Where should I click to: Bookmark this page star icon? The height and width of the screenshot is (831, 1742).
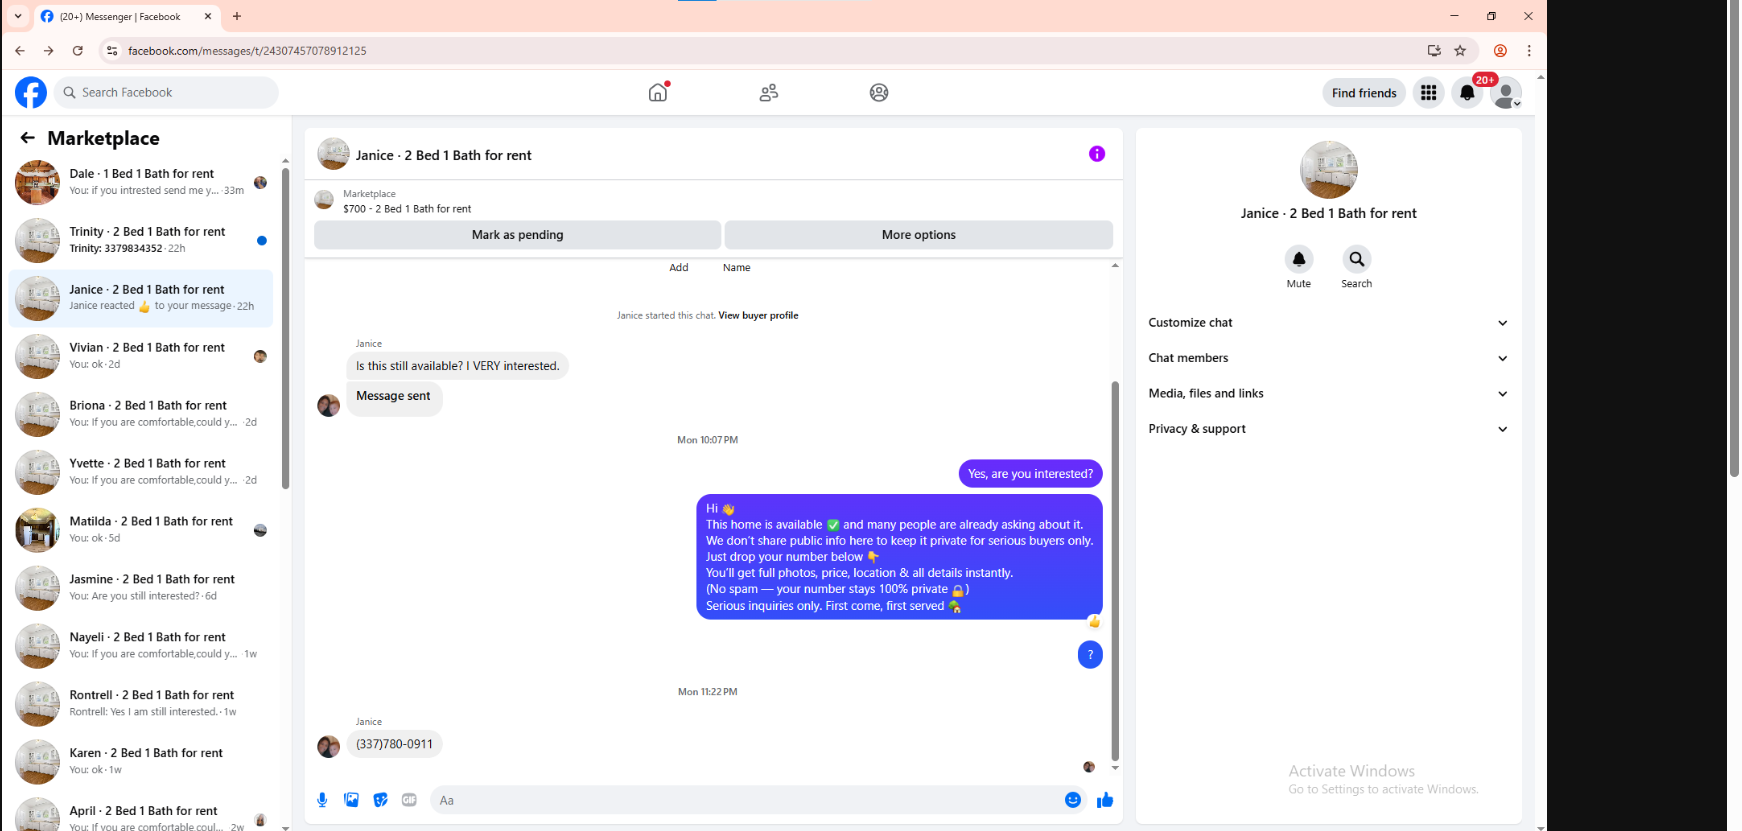[1460, 50]
